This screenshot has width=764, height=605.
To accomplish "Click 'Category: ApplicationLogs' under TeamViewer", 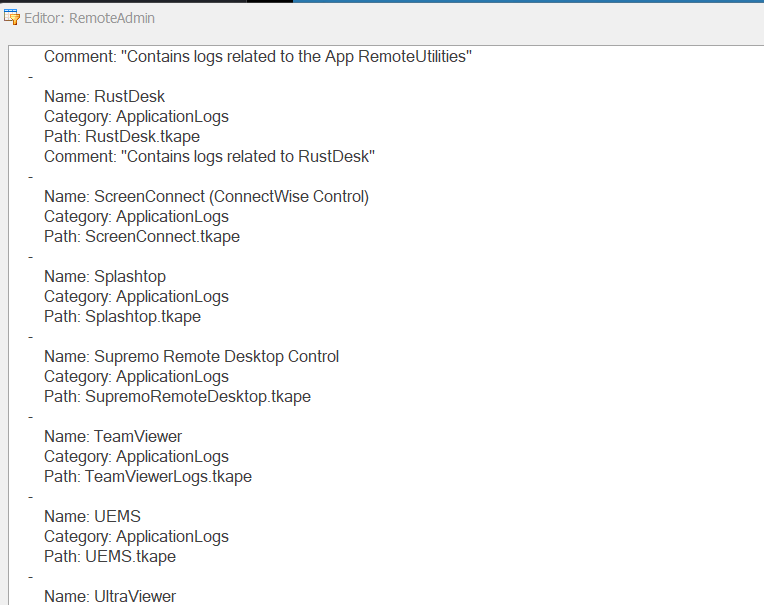I will coord(136,456).
